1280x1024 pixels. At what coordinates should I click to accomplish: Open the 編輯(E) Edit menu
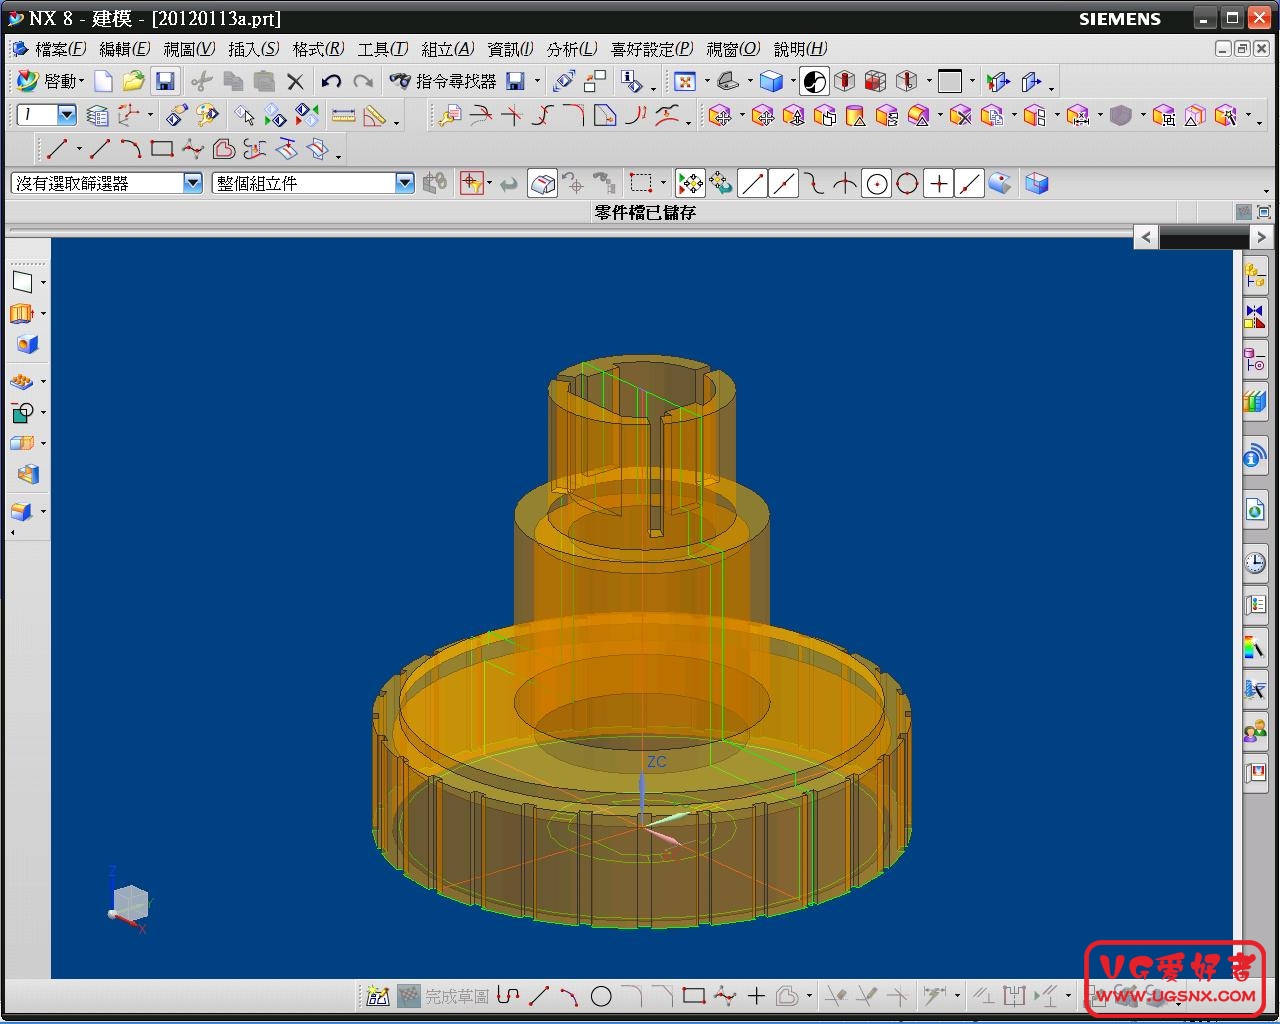124,49
